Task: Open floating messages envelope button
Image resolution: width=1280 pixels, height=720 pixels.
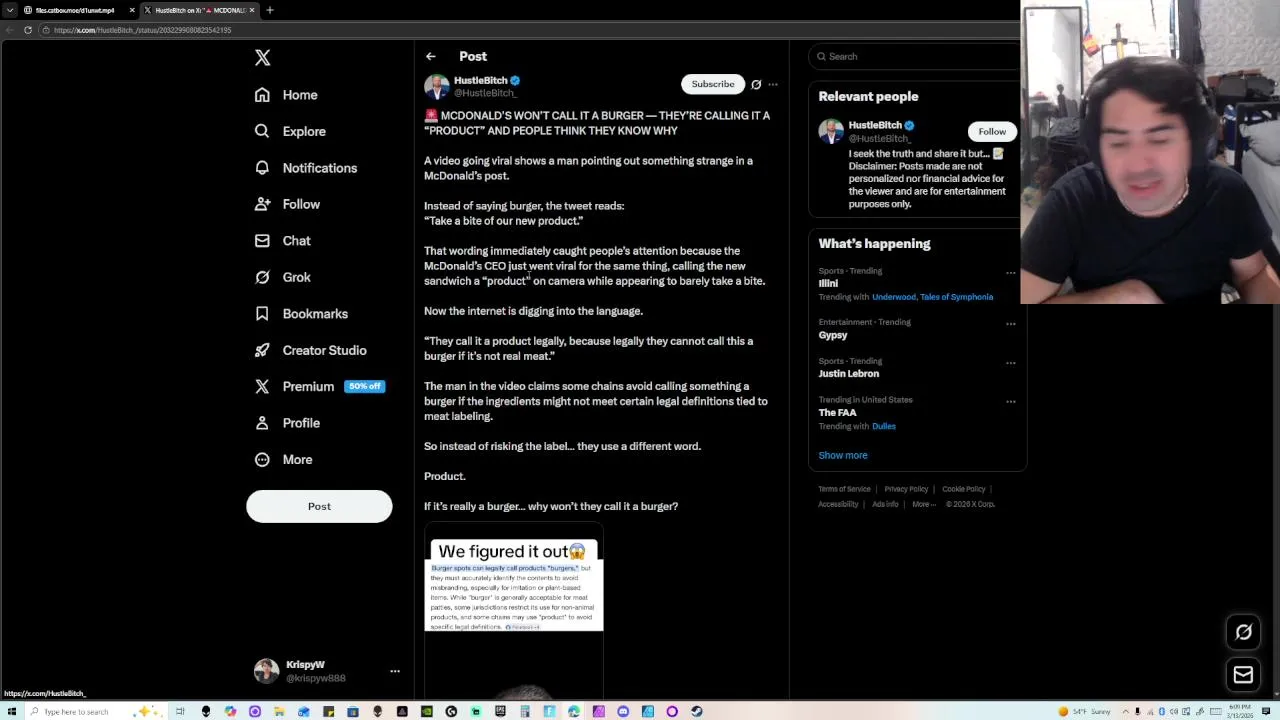Action: point(1243,675)
